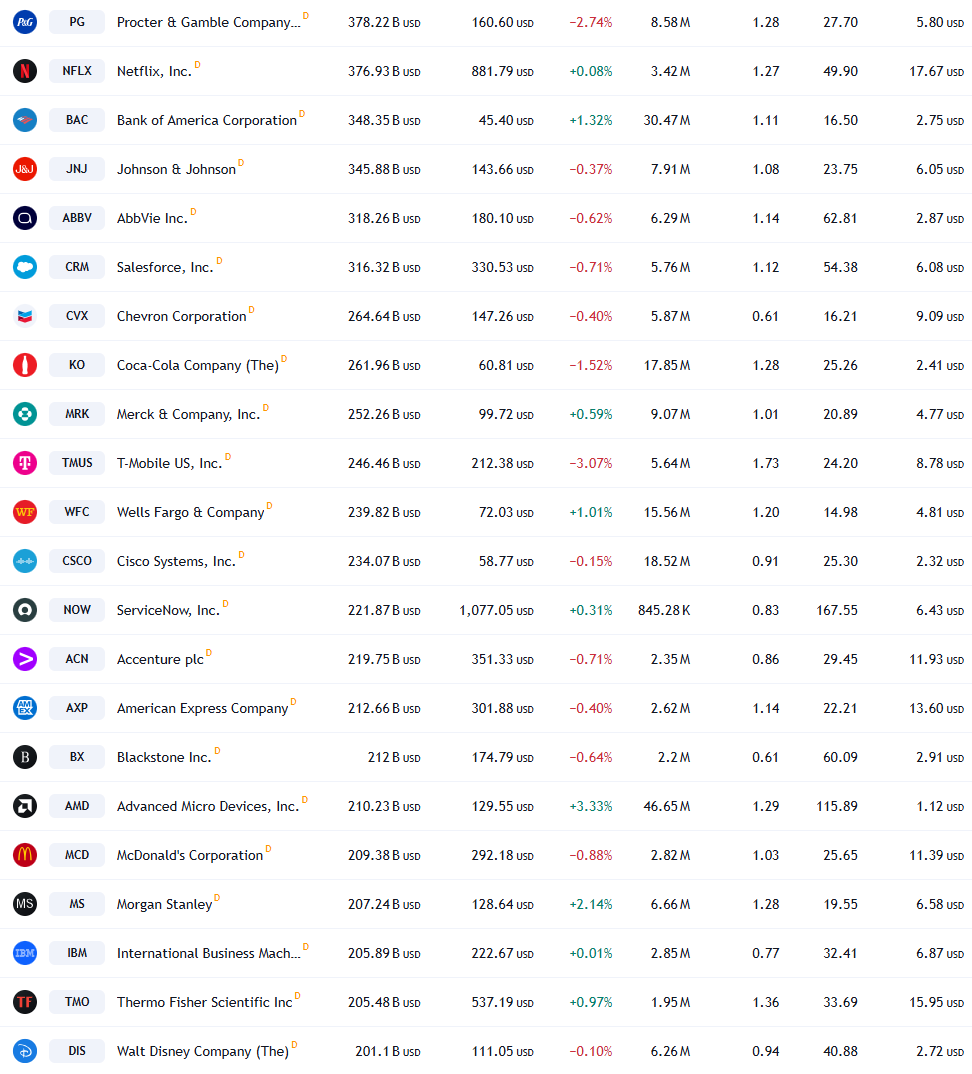The height and width of the screenshot is (1074, 972).
Task: Click the 378.22 B USD market cap
Action: pyautogui.click(x=384, y=23)
